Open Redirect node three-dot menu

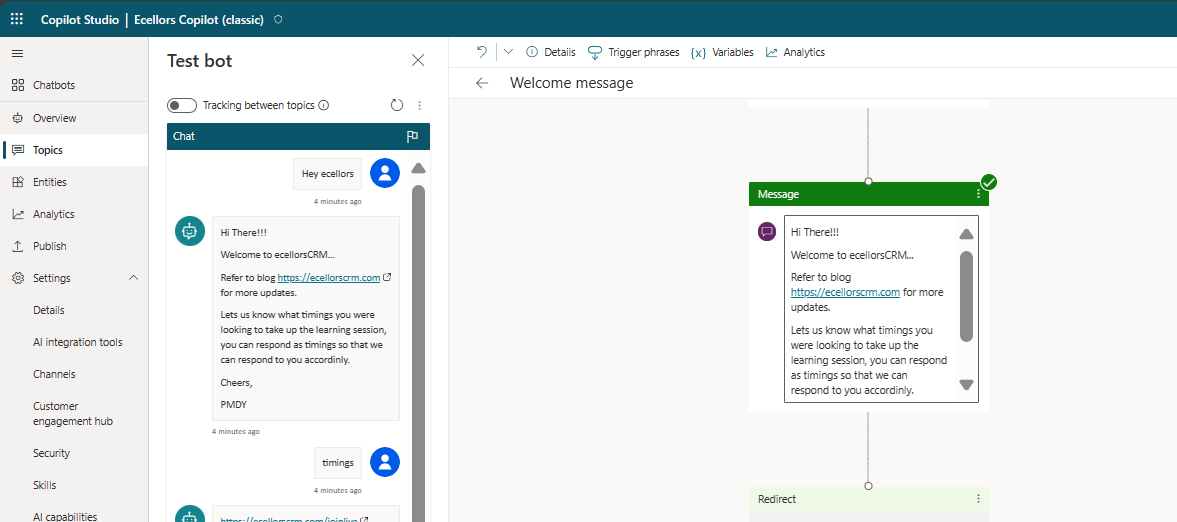tap(978, 499)
